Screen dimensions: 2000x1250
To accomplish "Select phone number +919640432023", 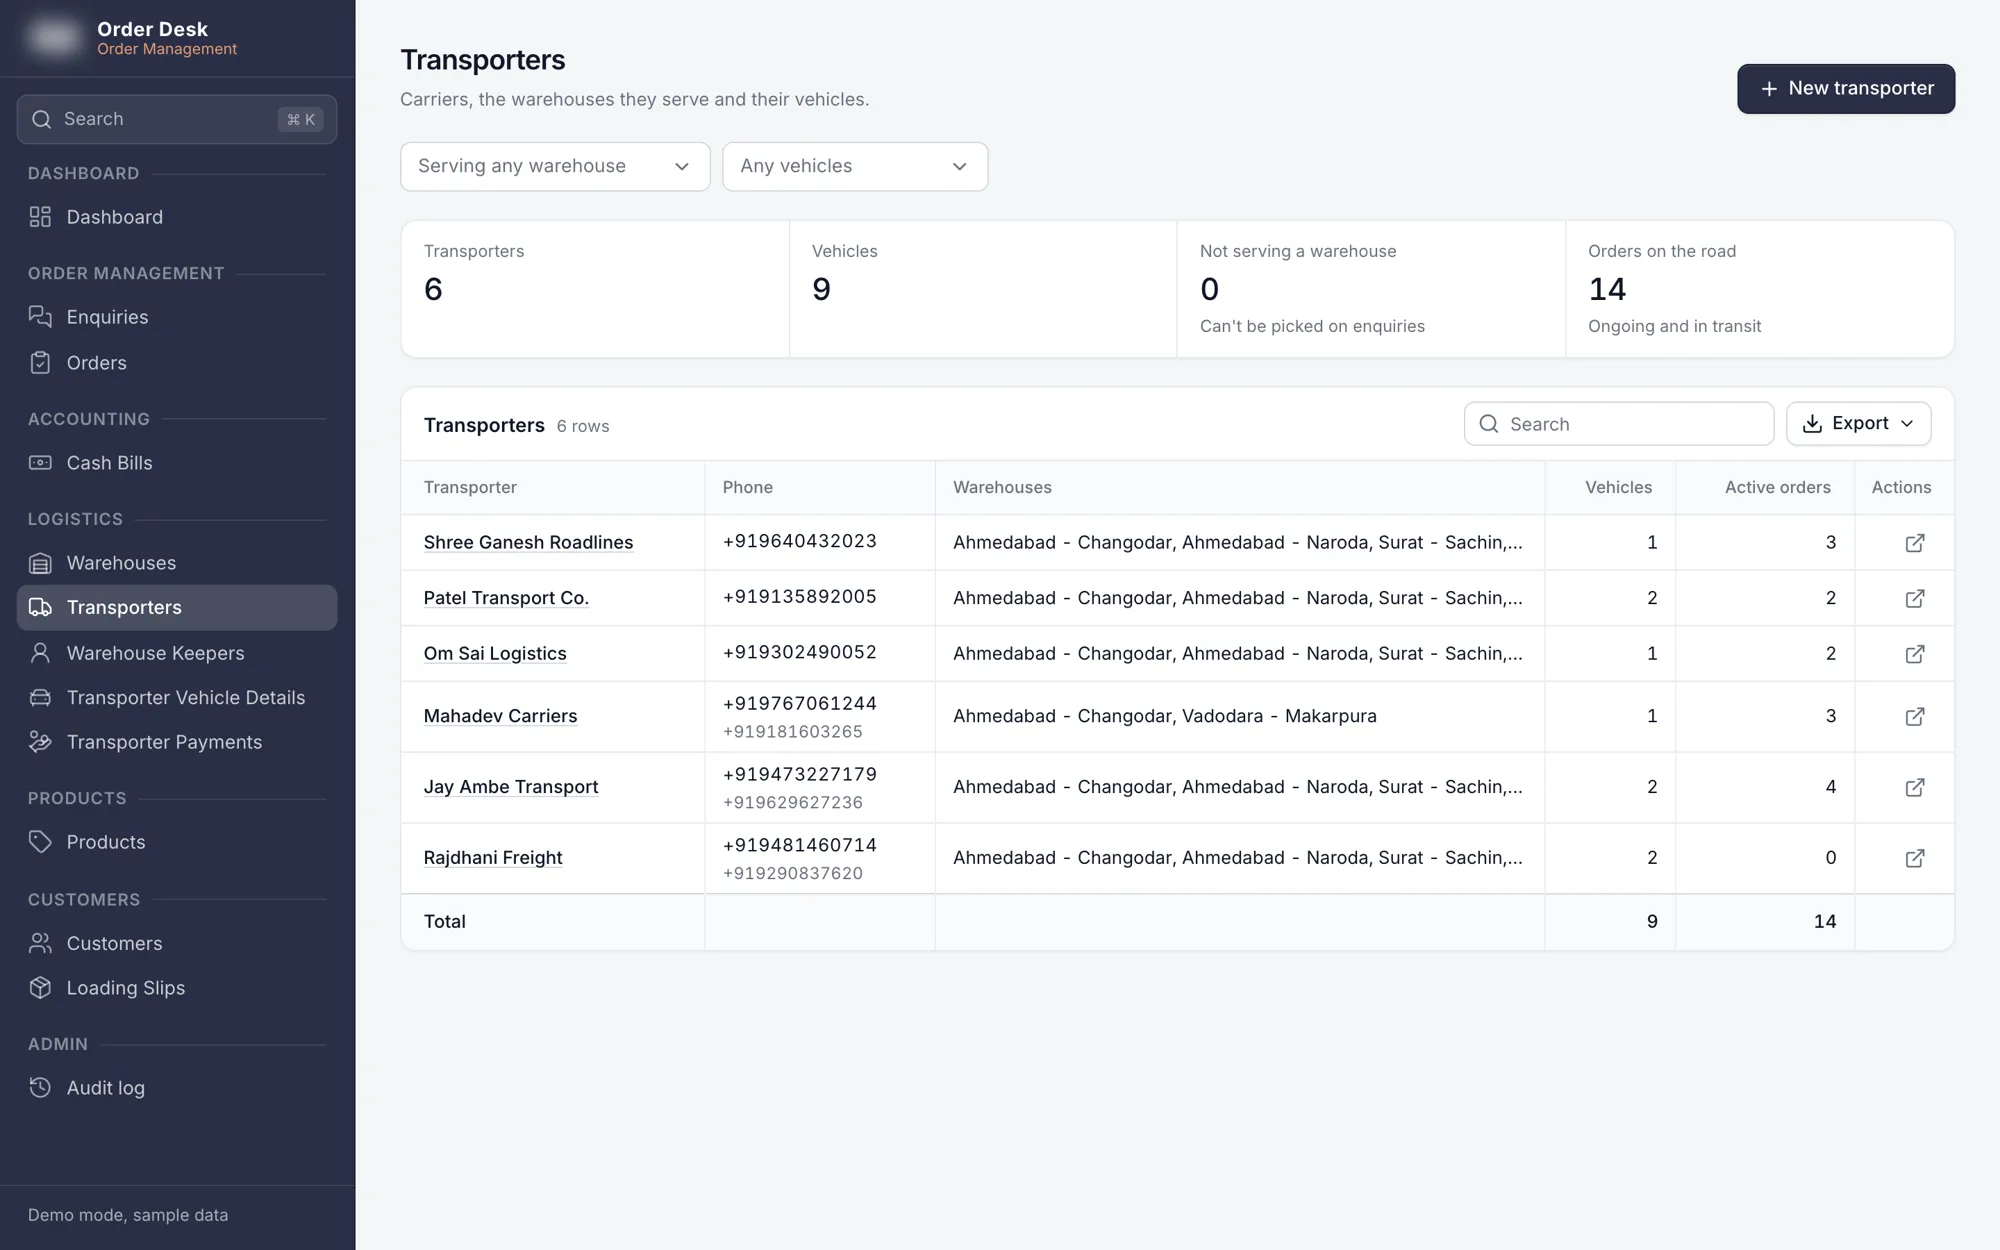I will pyautogui.click(x=799, y=541).
